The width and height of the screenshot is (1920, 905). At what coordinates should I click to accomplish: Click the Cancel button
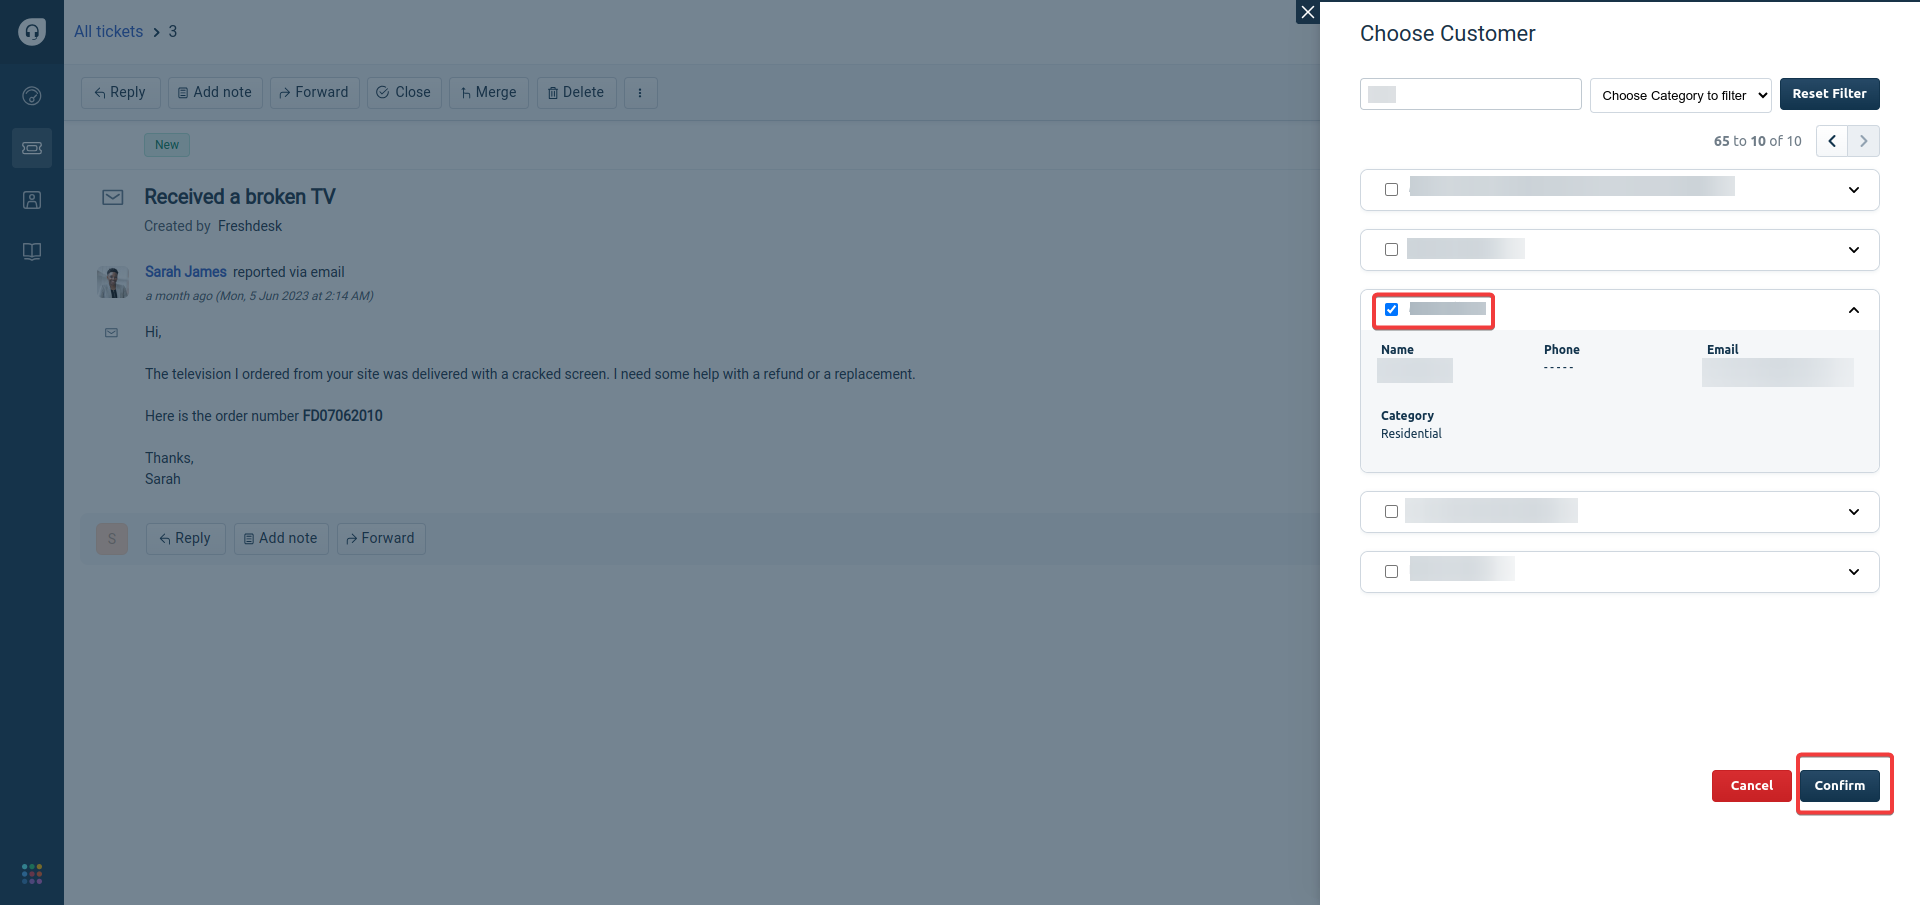(1752, 786)
